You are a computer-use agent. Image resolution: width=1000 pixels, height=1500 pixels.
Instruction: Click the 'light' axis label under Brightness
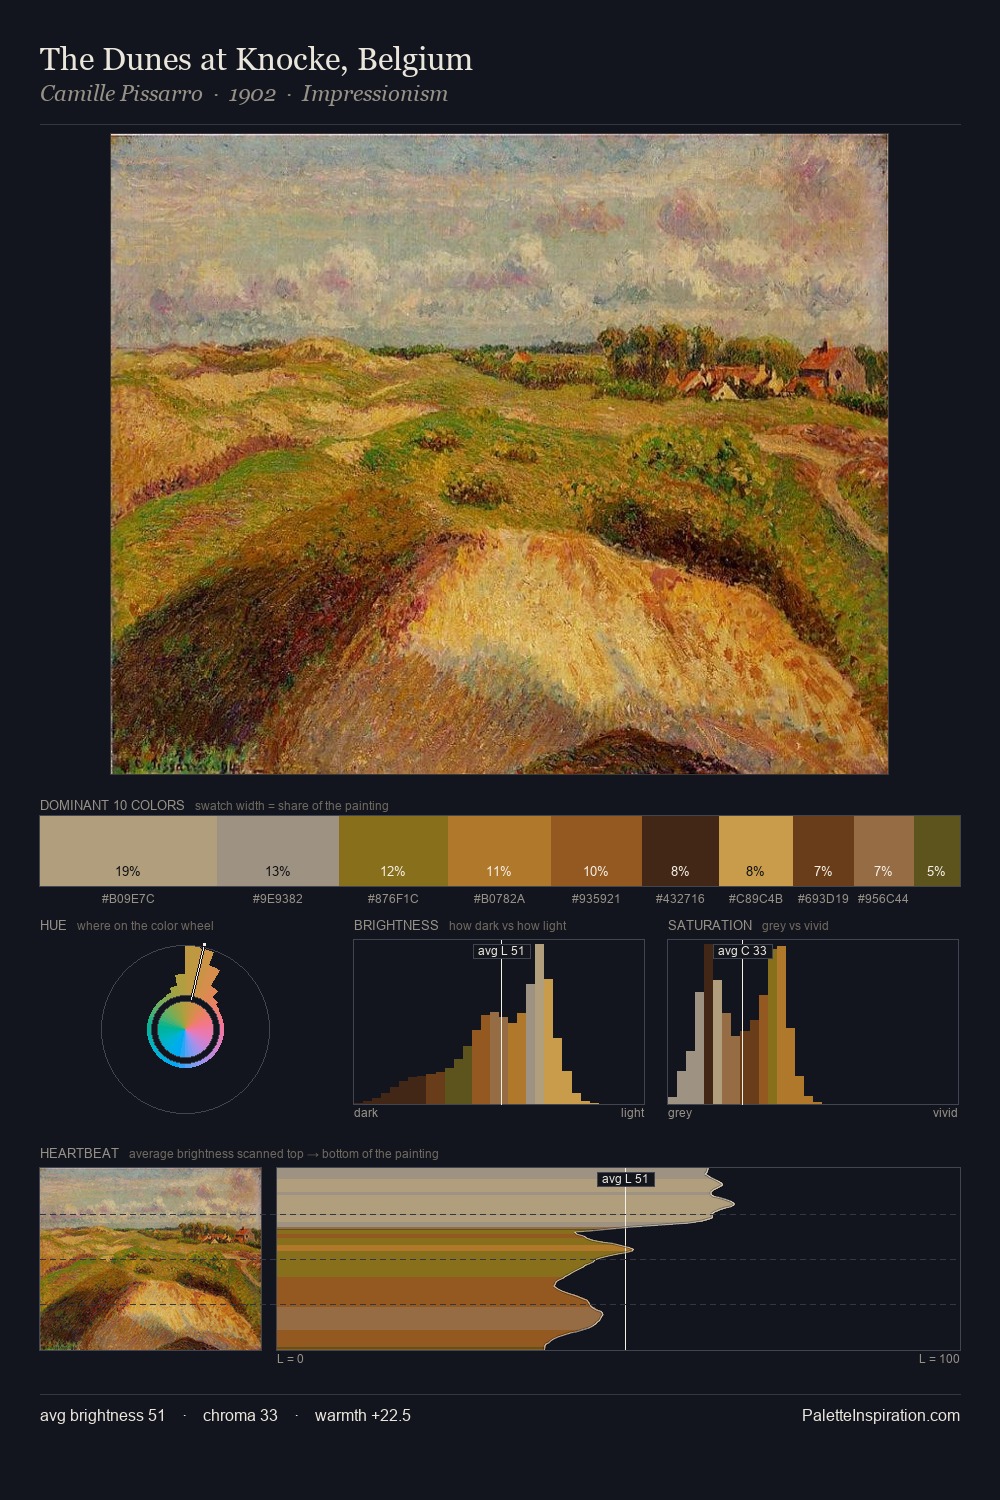click(633, 1113)
